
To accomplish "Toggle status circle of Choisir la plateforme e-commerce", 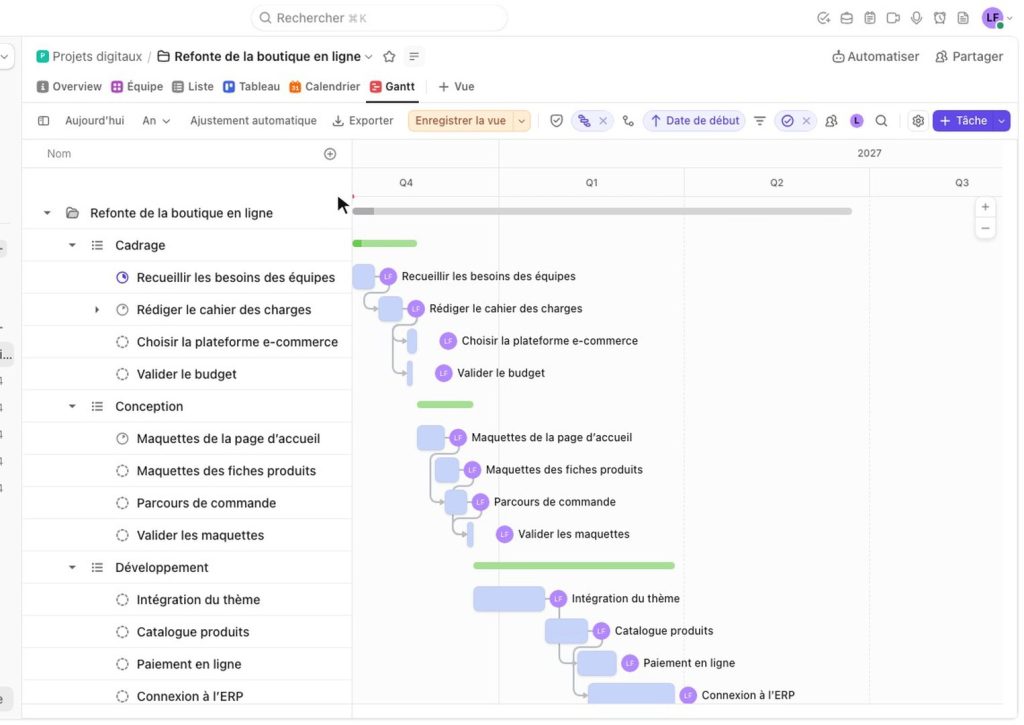I will pyautogui.click(x=122, y=342).
